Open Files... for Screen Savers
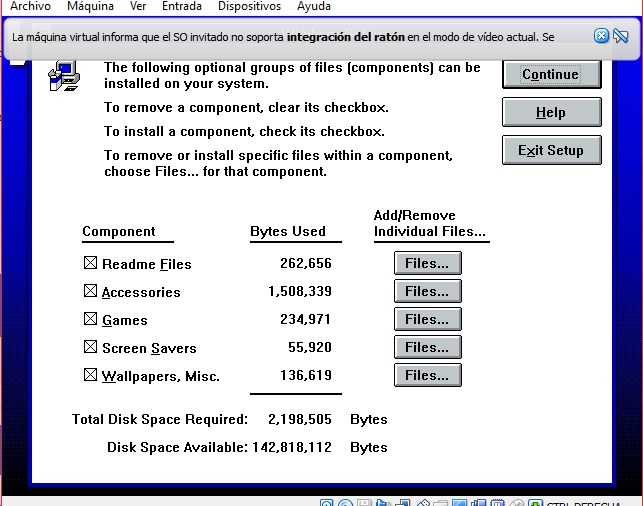The width and height of the screenshot is (643, 506). (x=427, y=348)
